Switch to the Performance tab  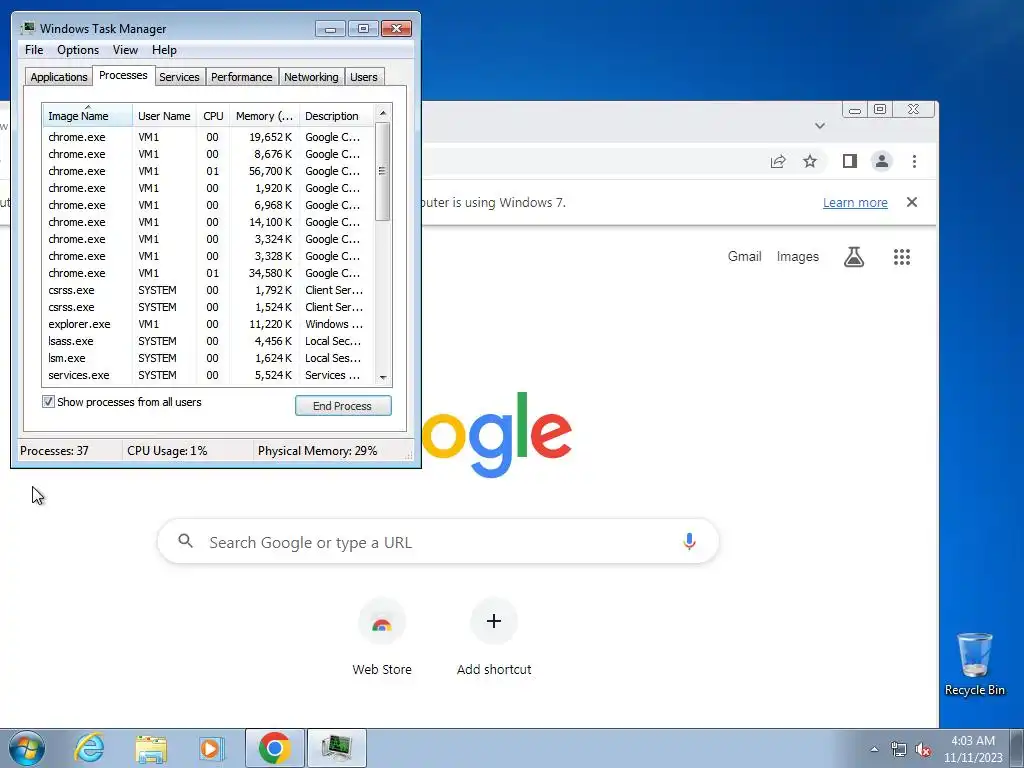point(242,77)
